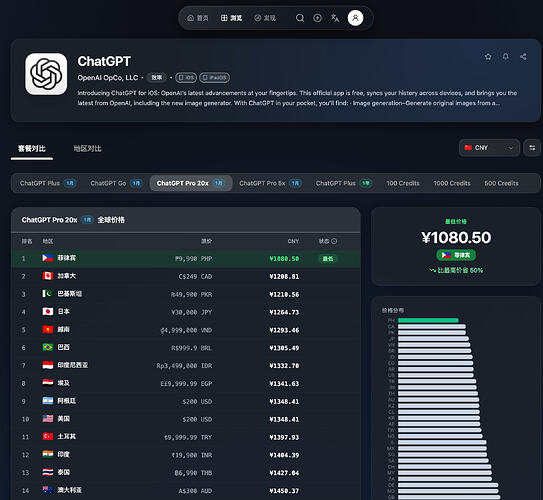Click the iPadOS platform tag

214,78
